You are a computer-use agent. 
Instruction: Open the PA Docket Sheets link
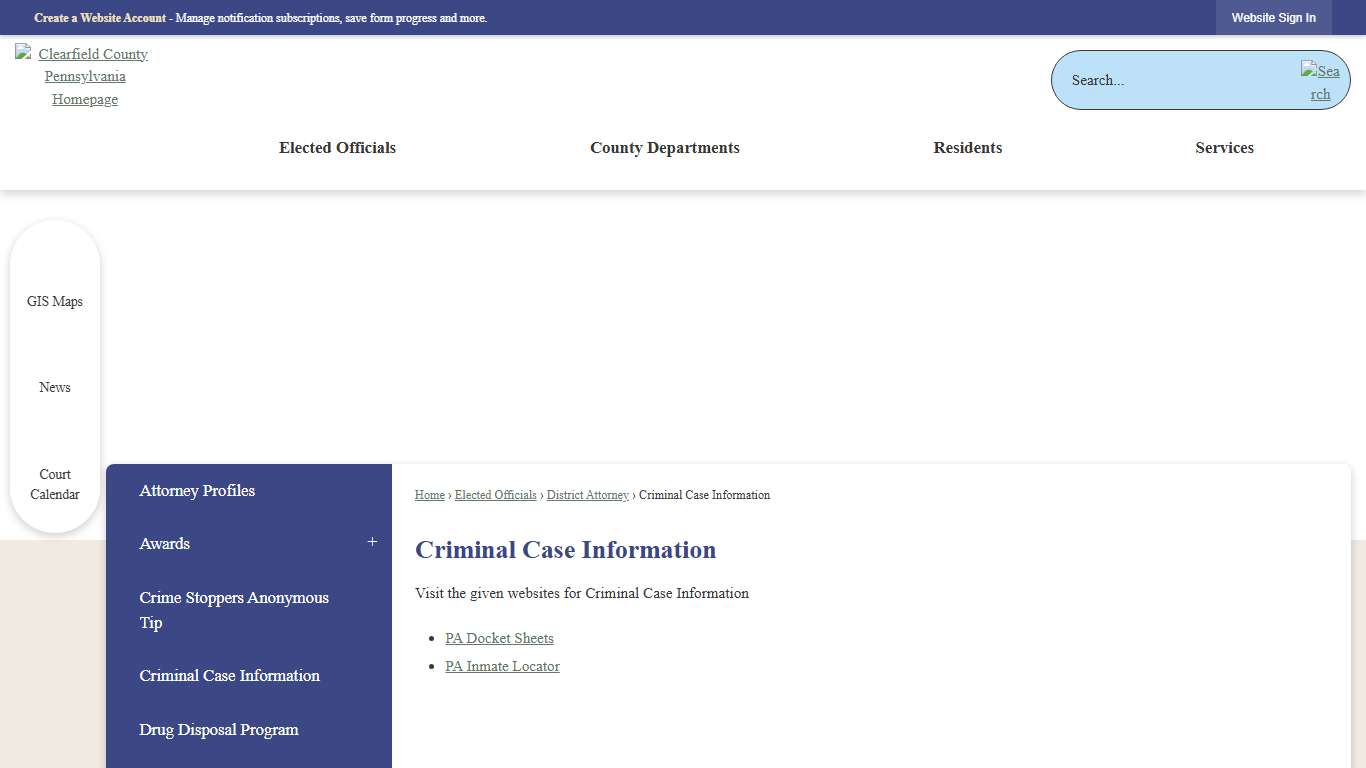click(499, 638)
